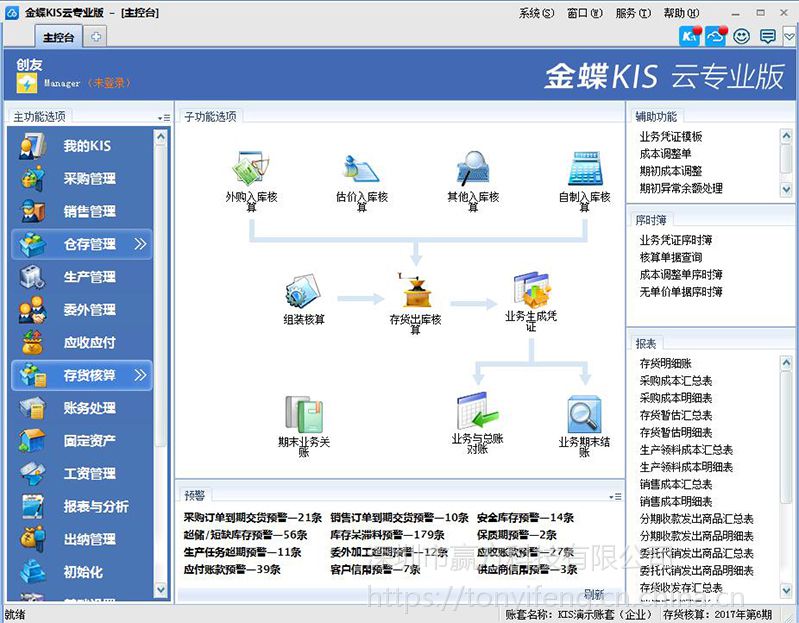This screenshot has width=799, height=623.
Task: Open the 估价入库核算 icon
Action: (x=361, y=168)
